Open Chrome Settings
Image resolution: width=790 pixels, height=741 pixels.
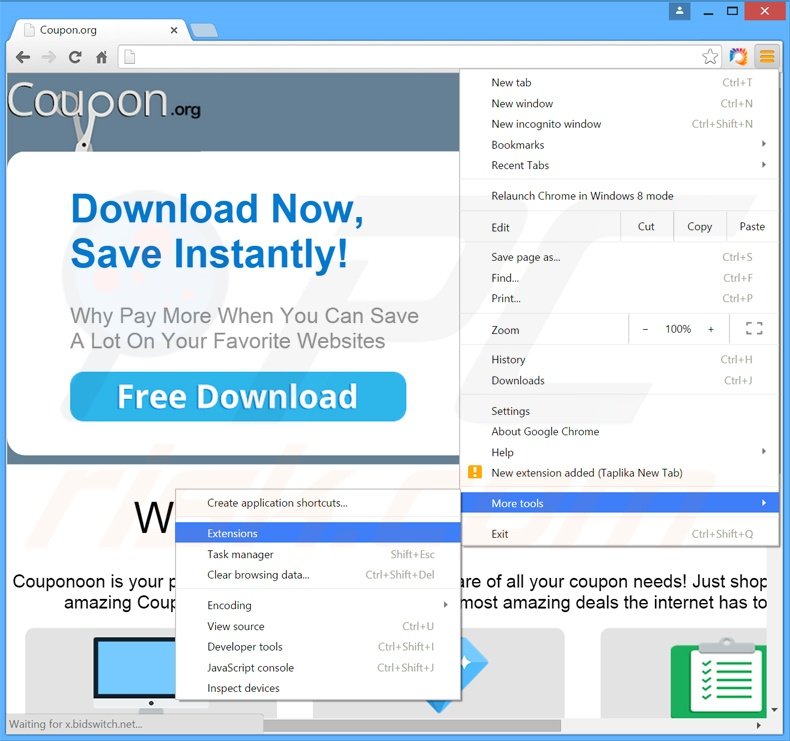point(620,411)
